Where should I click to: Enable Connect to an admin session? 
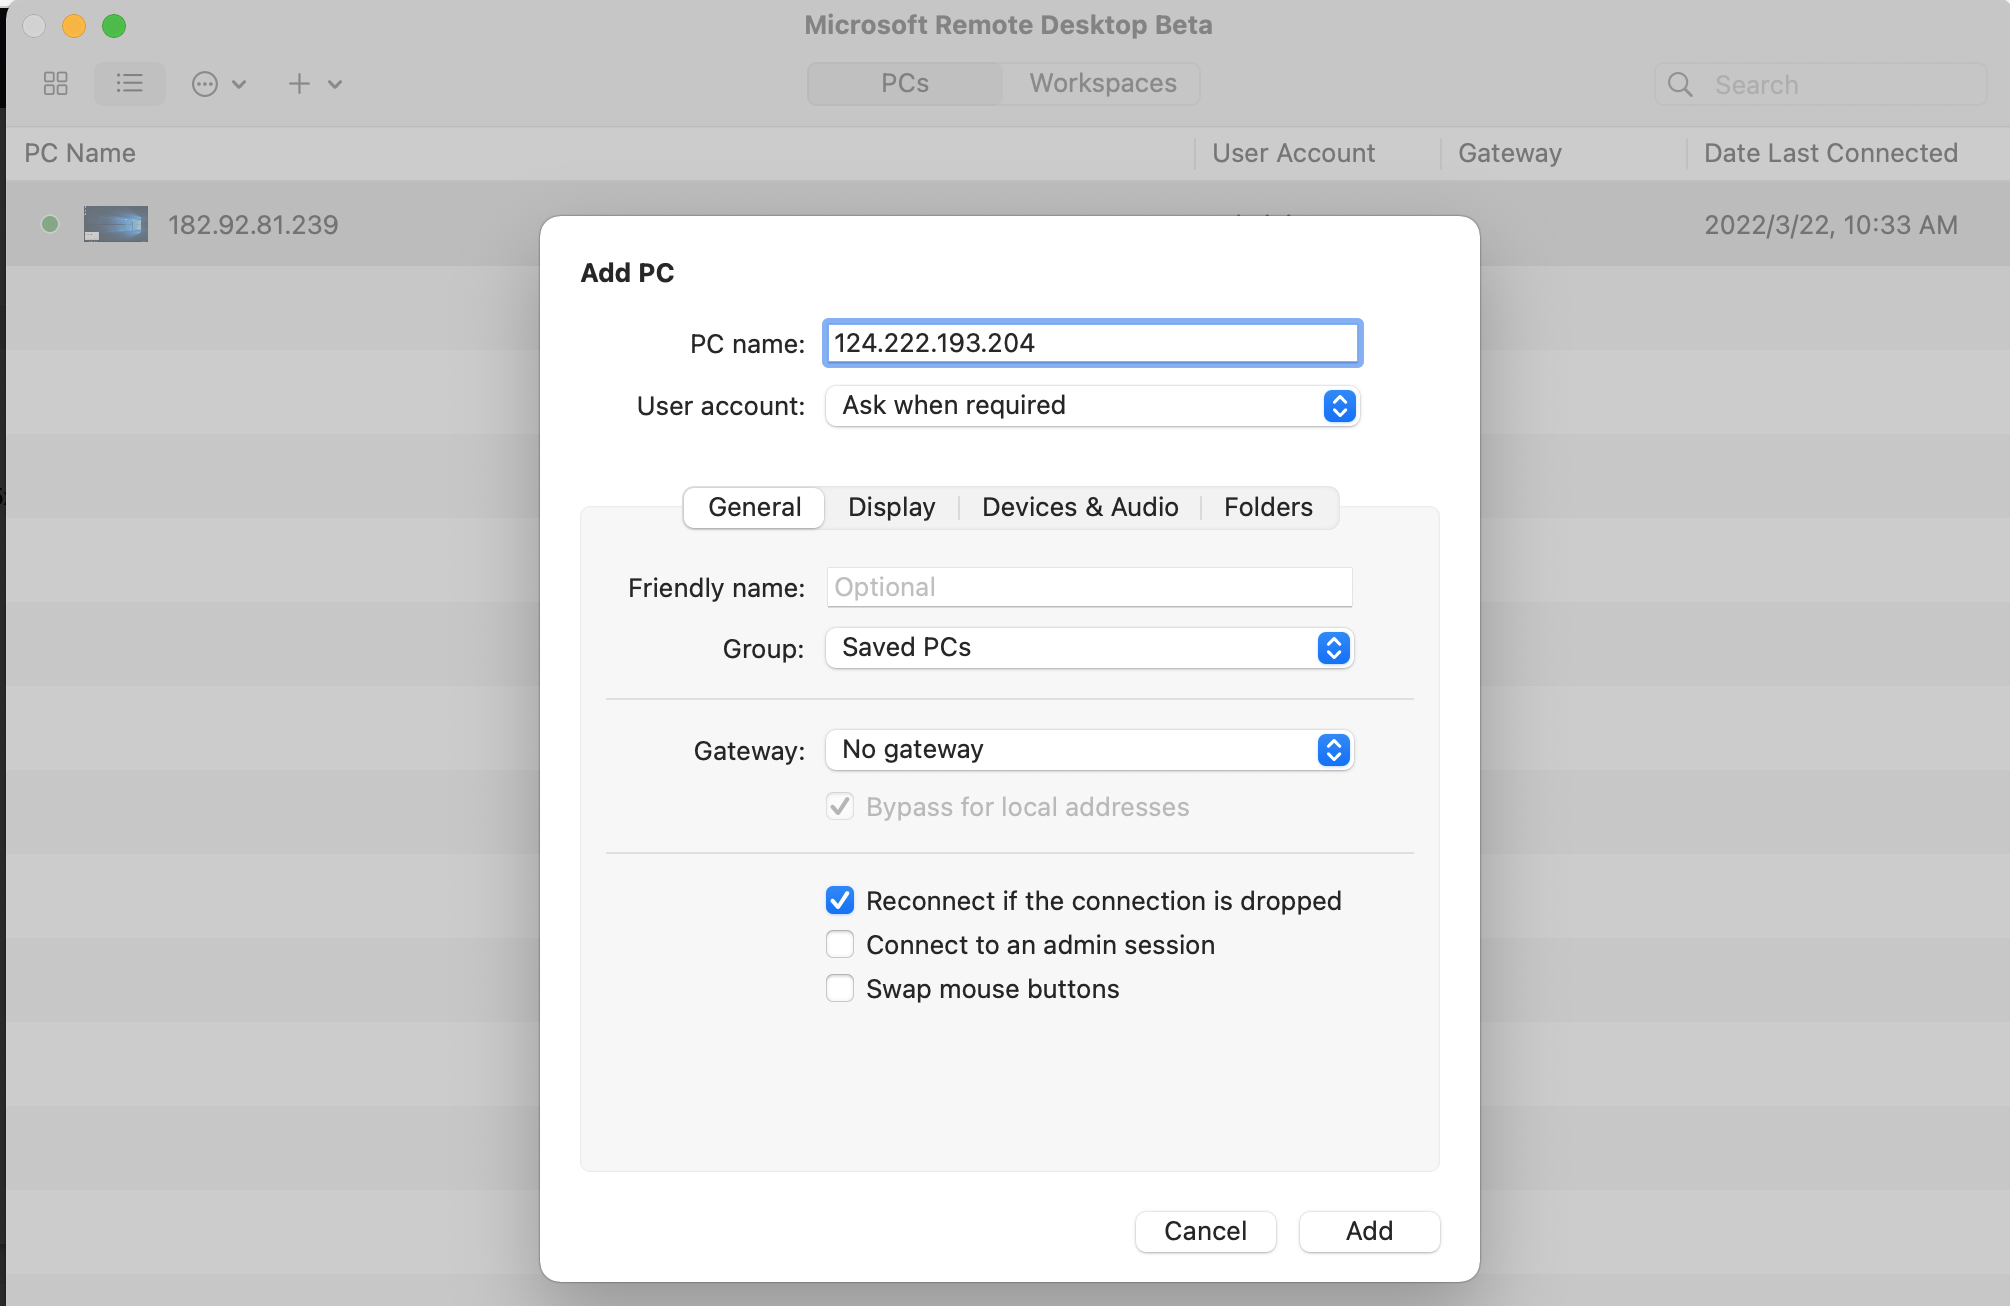840,945
